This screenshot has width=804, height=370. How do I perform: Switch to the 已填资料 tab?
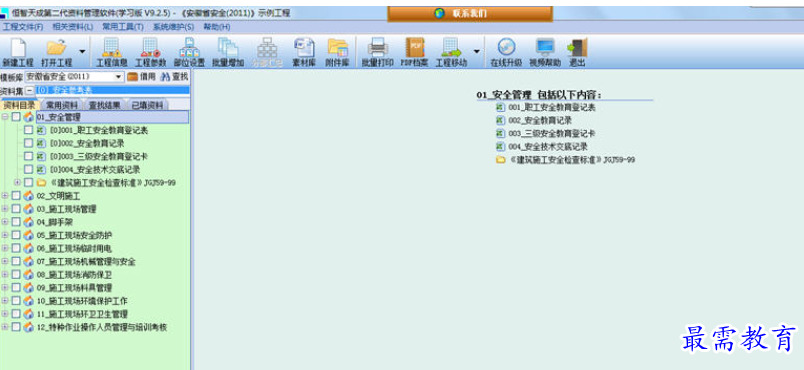tap(147, 105)
